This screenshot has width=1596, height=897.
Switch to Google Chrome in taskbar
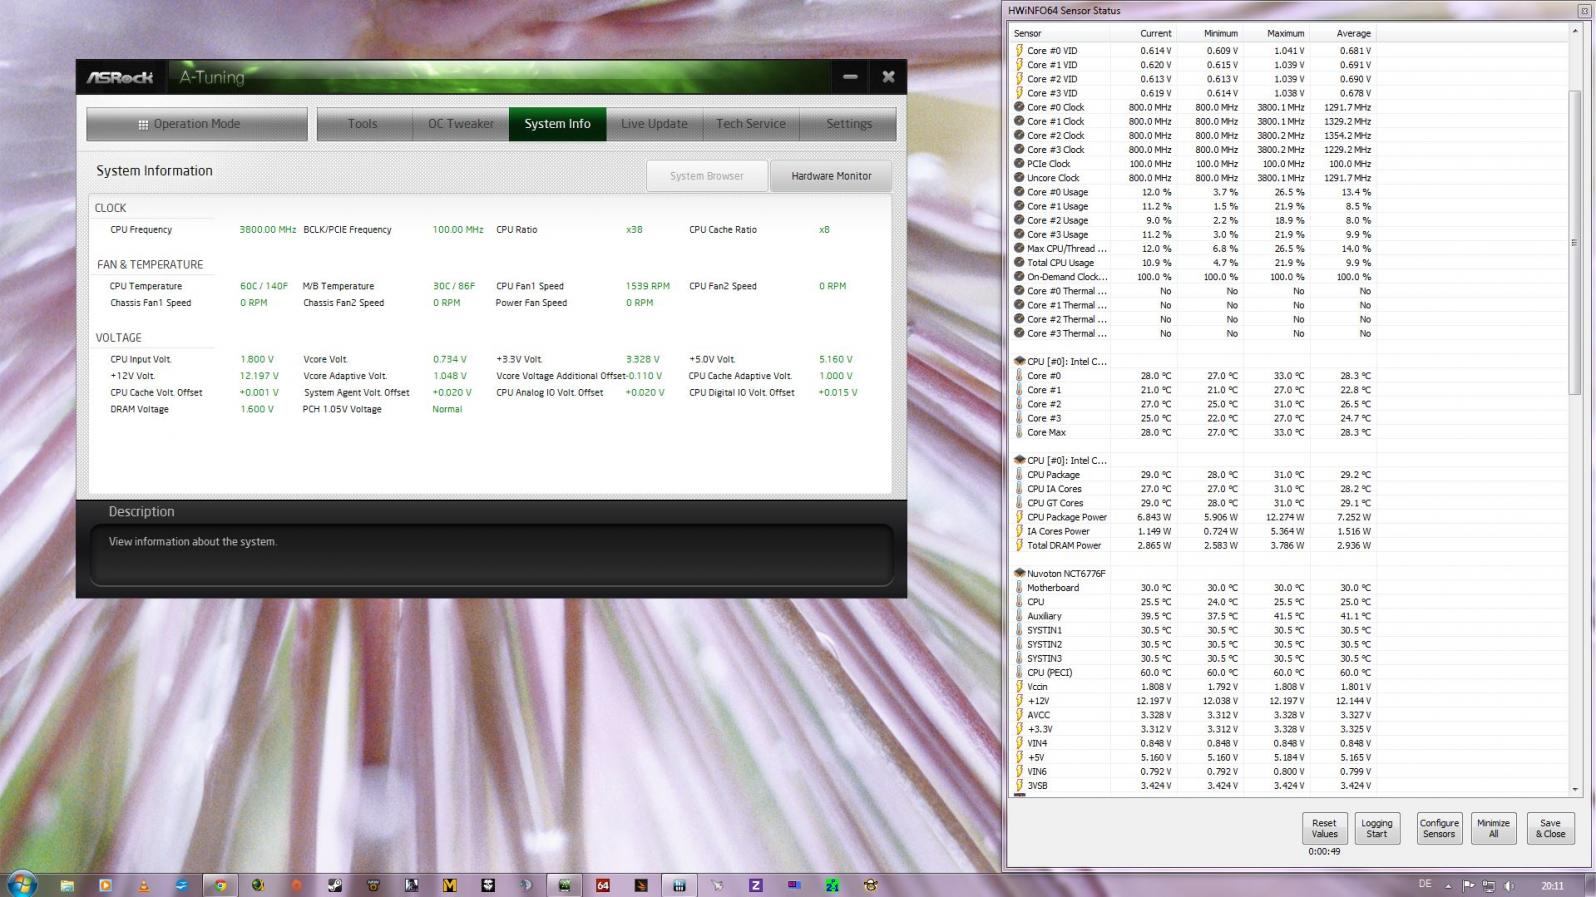[x=219, y=885]
